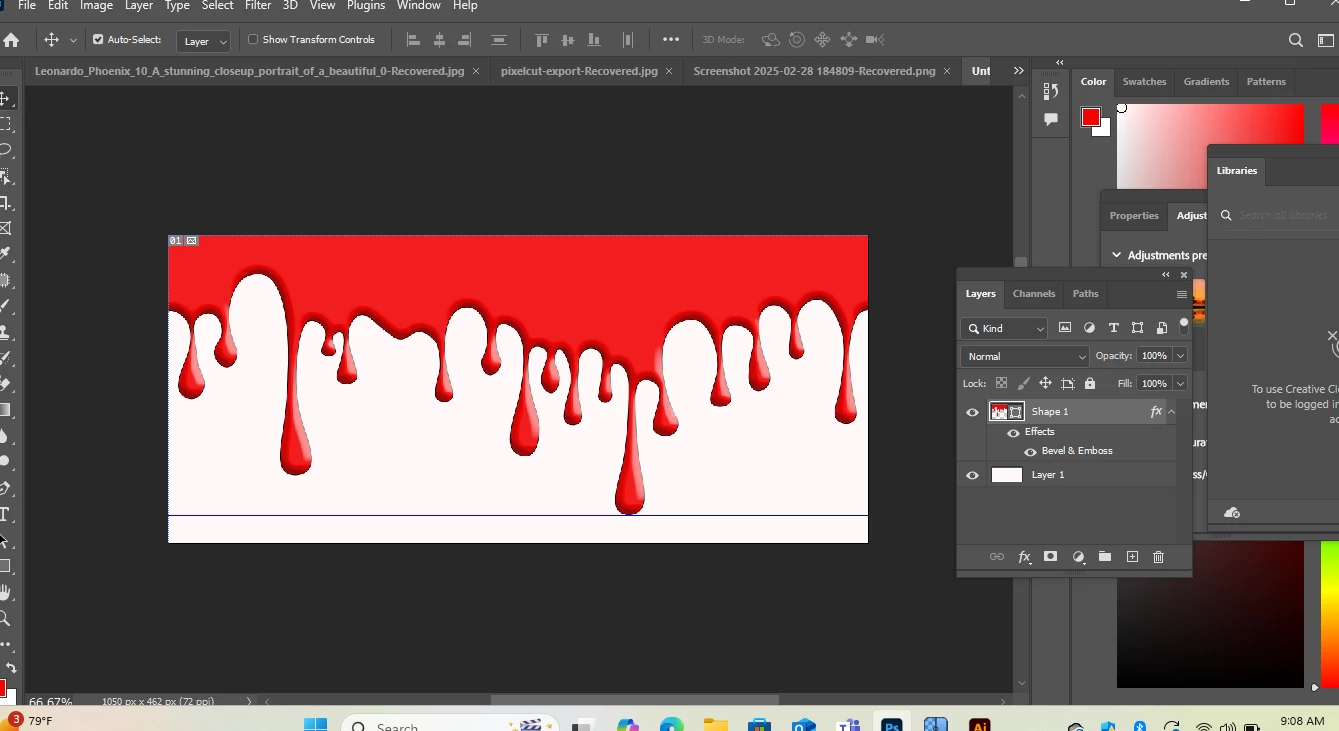Screen dimensions: 1339x731
Task: Show more document tabs chevron
Action: tap(1018, 71)
